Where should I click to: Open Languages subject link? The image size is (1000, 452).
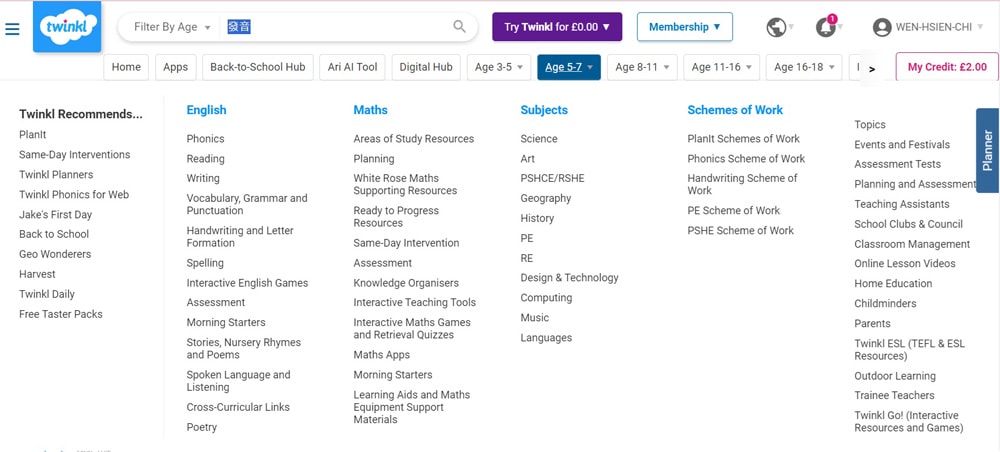546,337
